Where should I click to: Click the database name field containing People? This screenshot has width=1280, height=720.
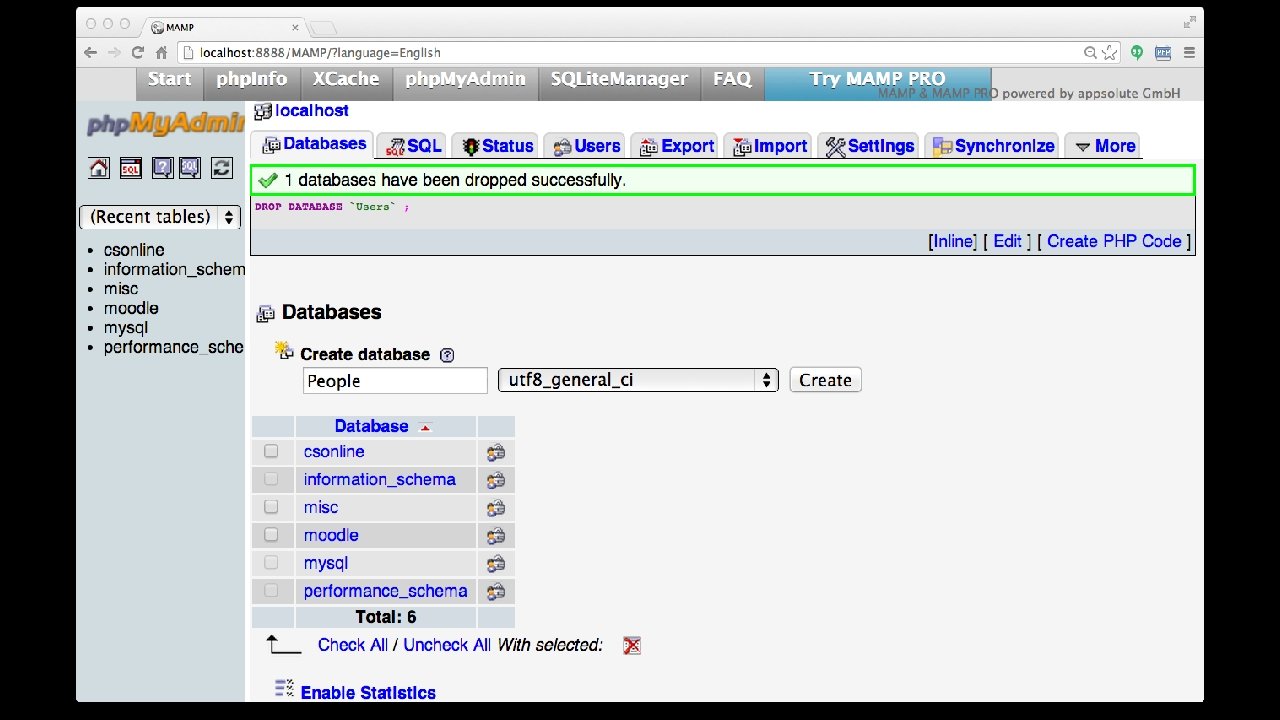[395, 381]
